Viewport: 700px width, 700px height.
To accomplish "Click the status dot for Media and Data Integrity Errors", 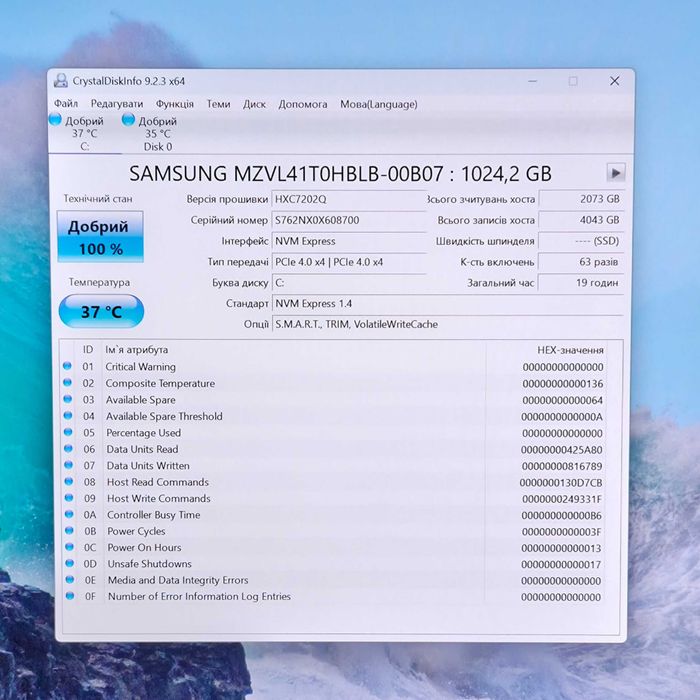I will [x=70, y=579].
